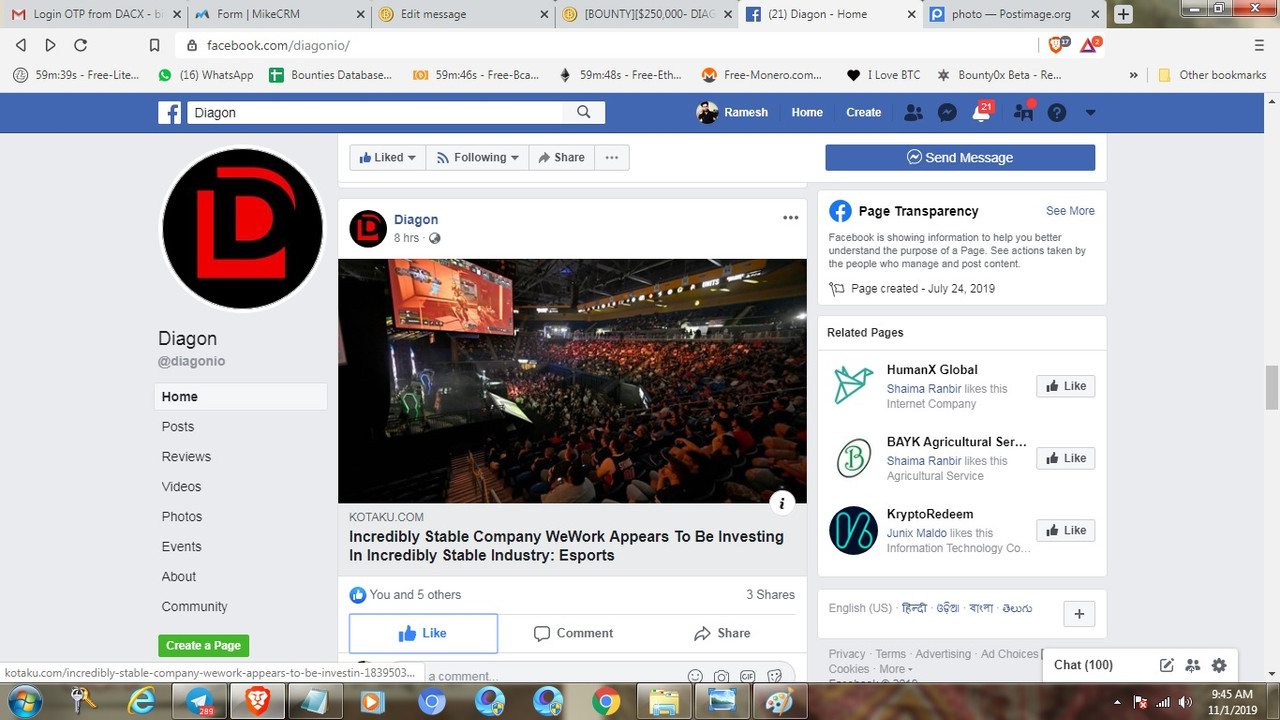Click create group icon in chat bar
This screenshot has height=720, width=1280.
tap(1192, 665)
